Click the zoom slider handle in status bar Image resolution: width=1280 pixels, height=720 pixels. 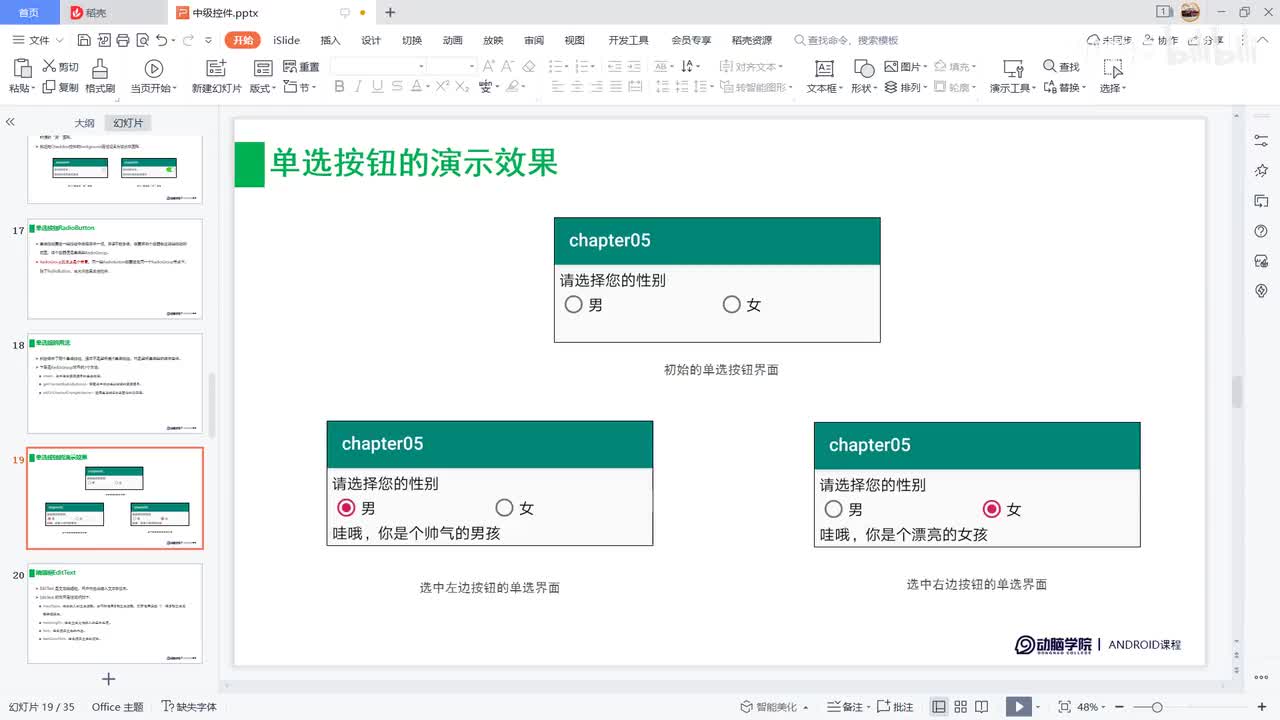point(1157,707)
